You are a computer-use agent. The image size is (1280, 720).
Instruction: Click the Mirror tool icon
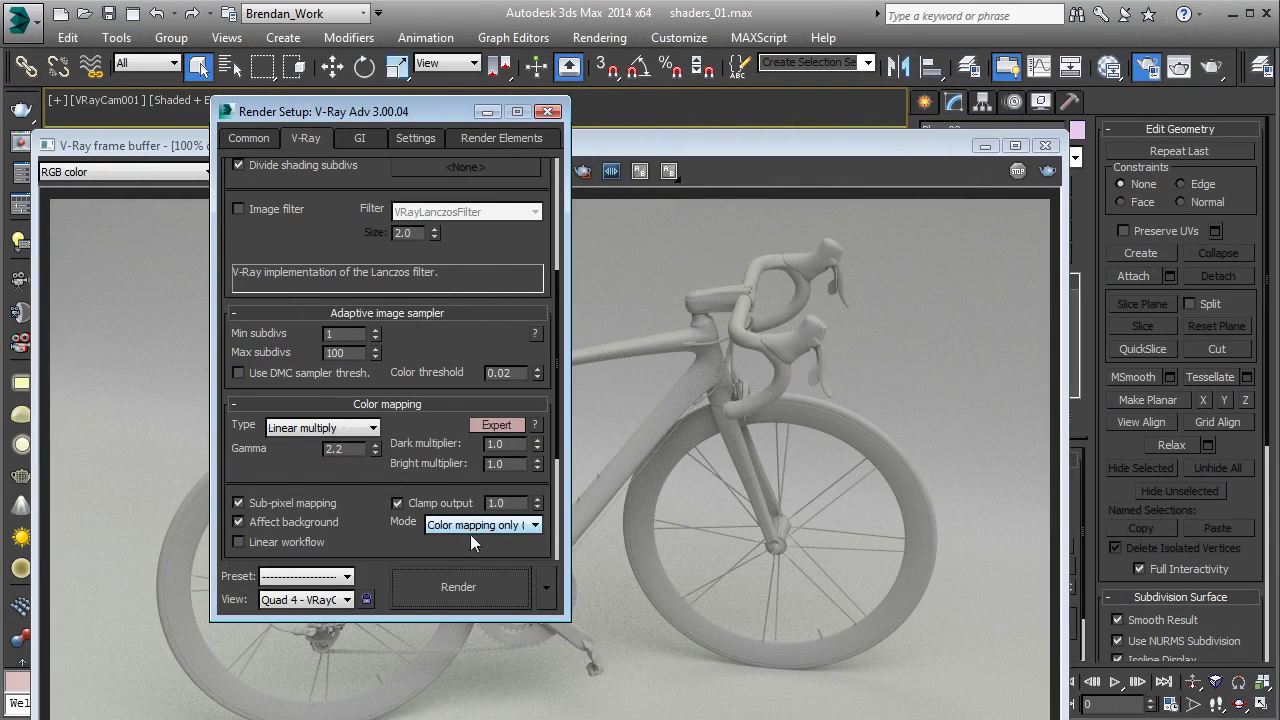(x=899, y=67)
